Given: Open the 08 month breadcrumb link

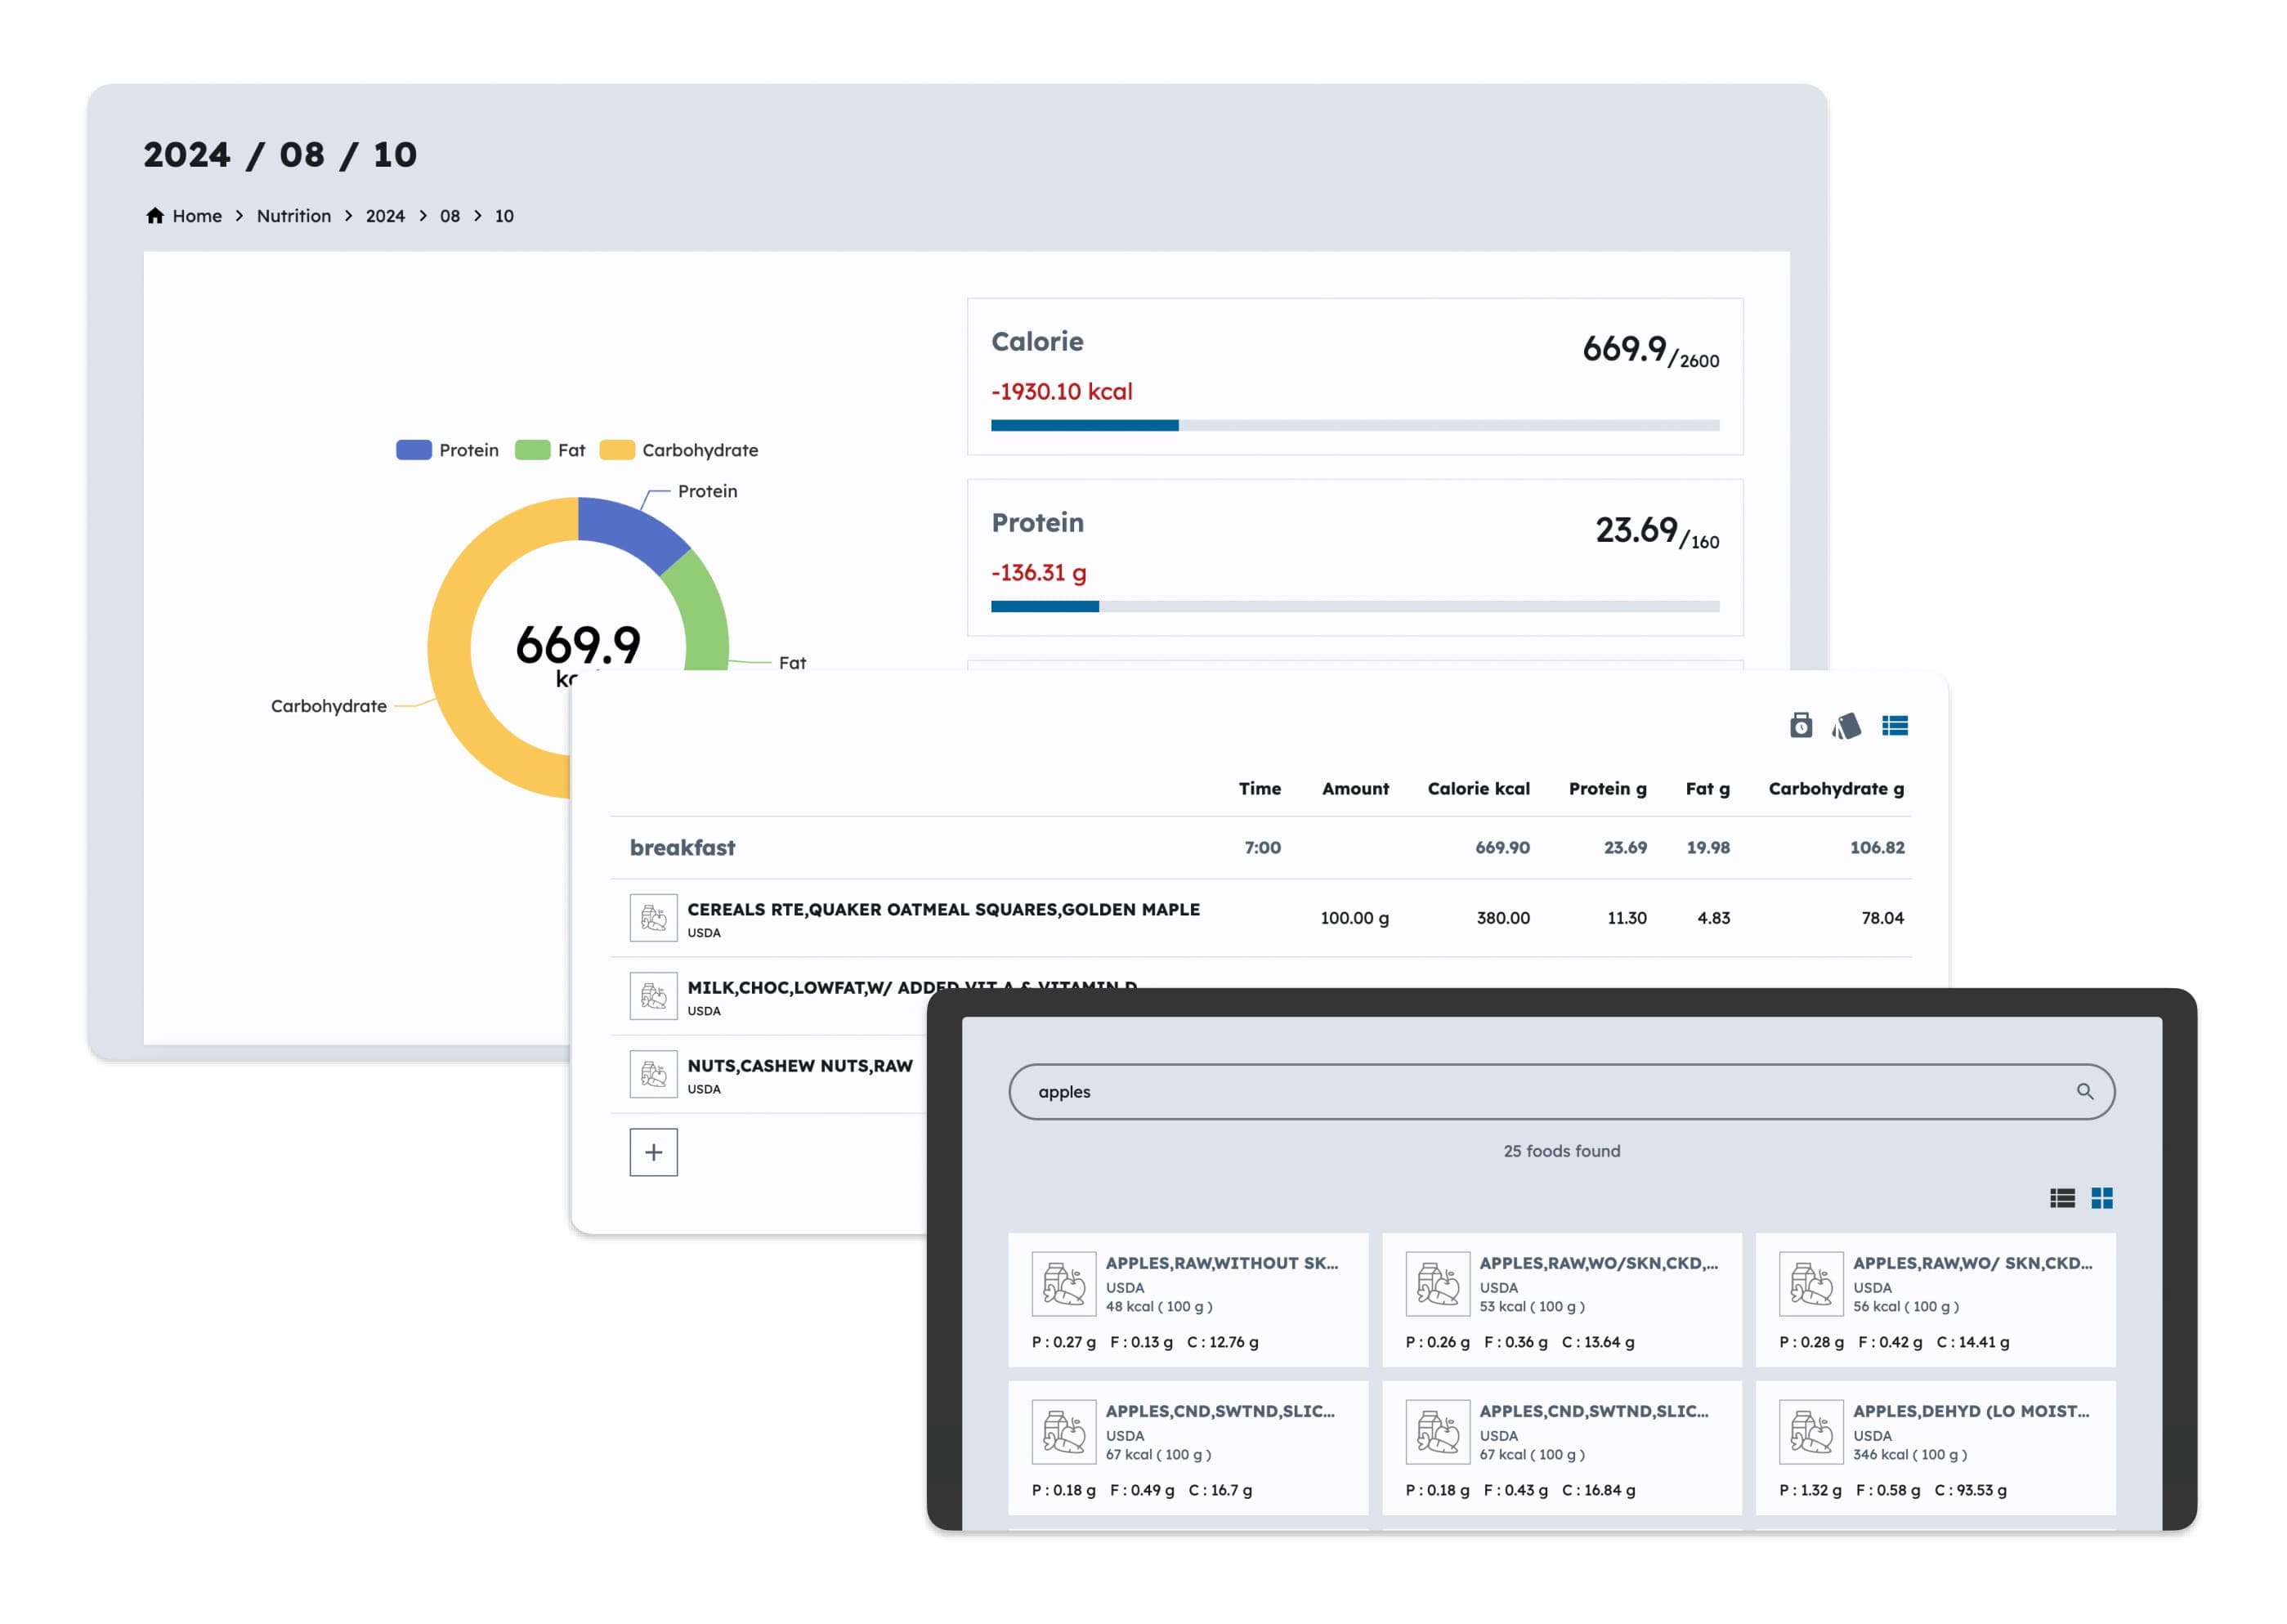Looking at the screenshot, I should click(450, 215).
